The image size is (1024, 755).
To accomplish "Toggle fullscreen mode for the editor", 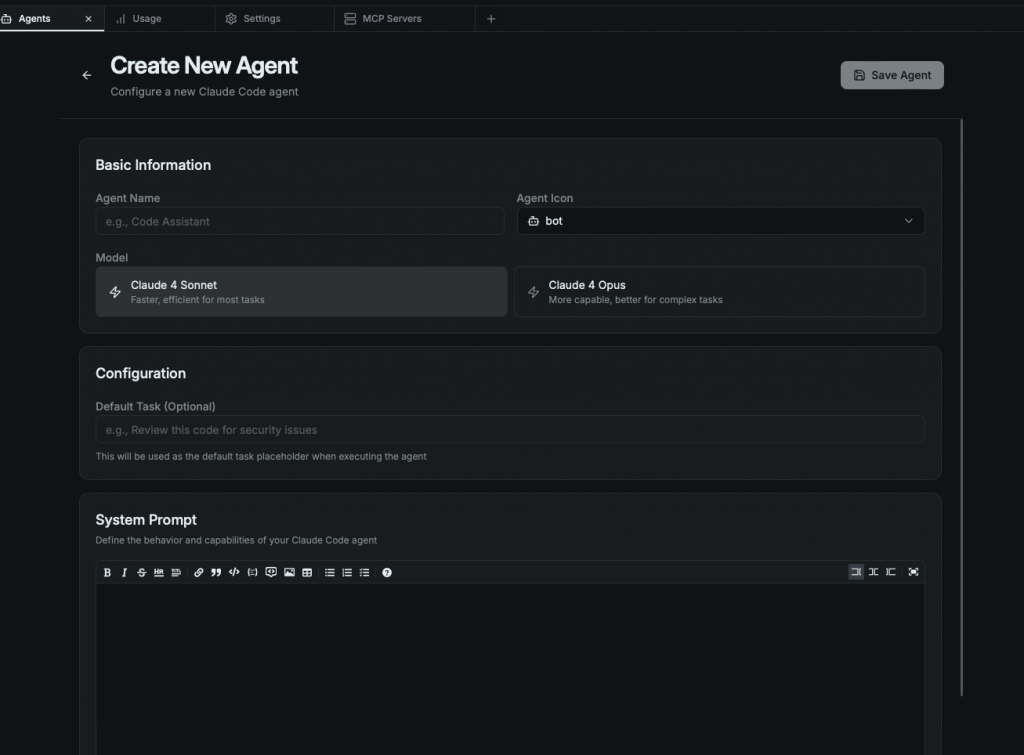I will click(913, 571).
